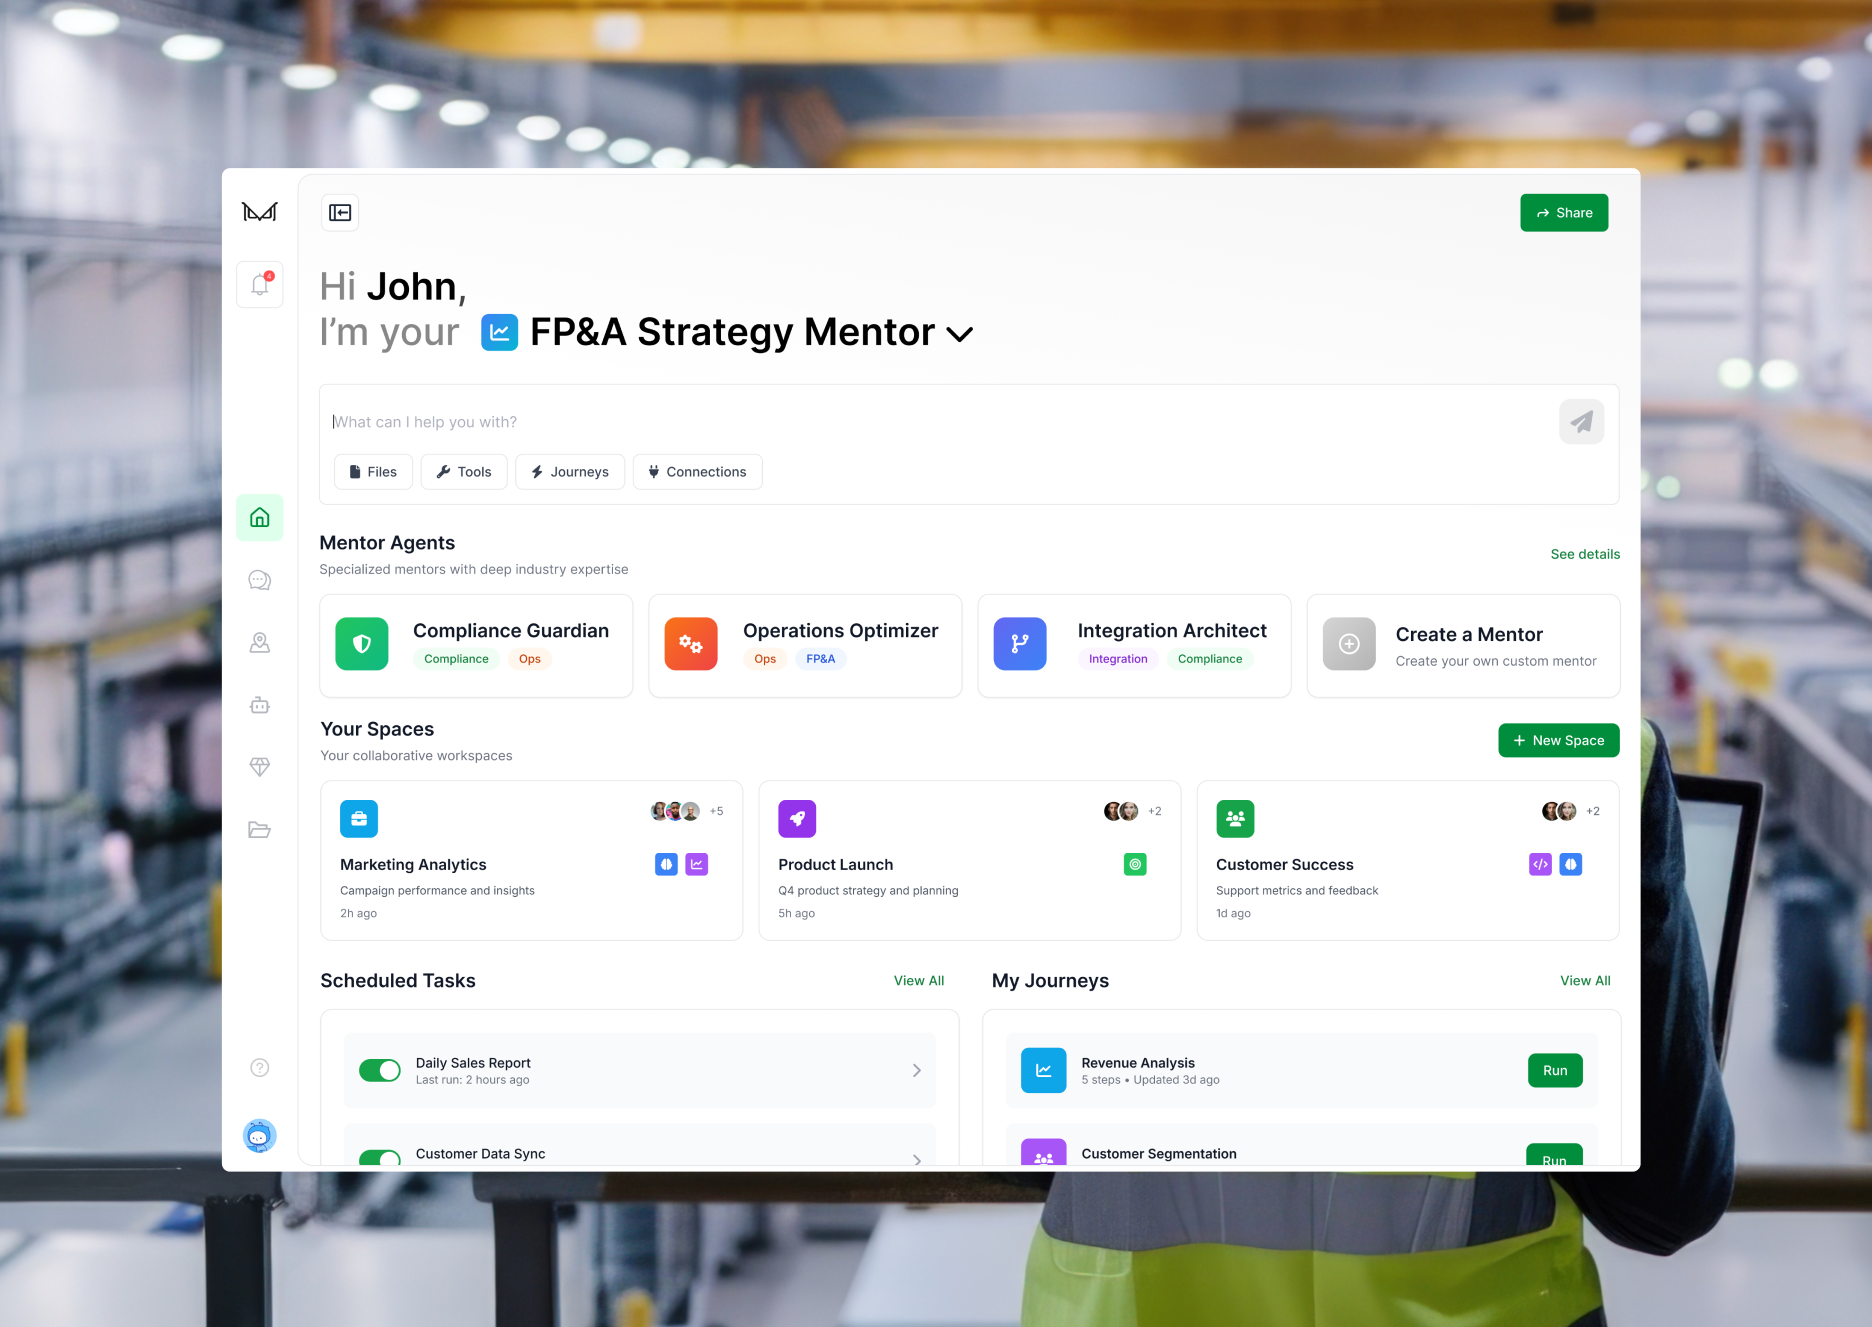Select the Connections chip
Image resolution: width=1872 pixels, height=1327 pixels.
coord(697,471)
